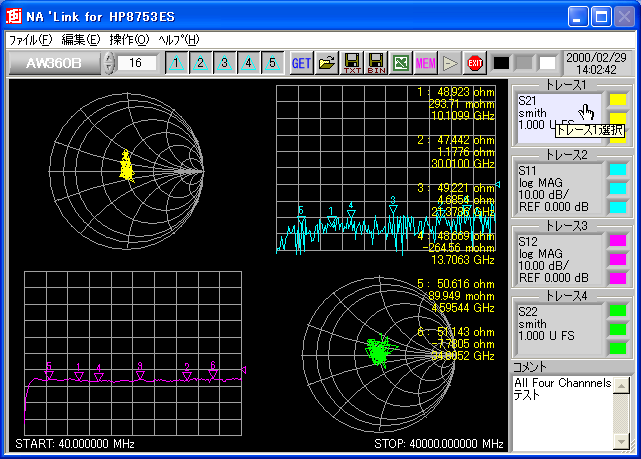641x459 pixels.
Task: Open the 操作(O) menu
Action: coord(130,40)
